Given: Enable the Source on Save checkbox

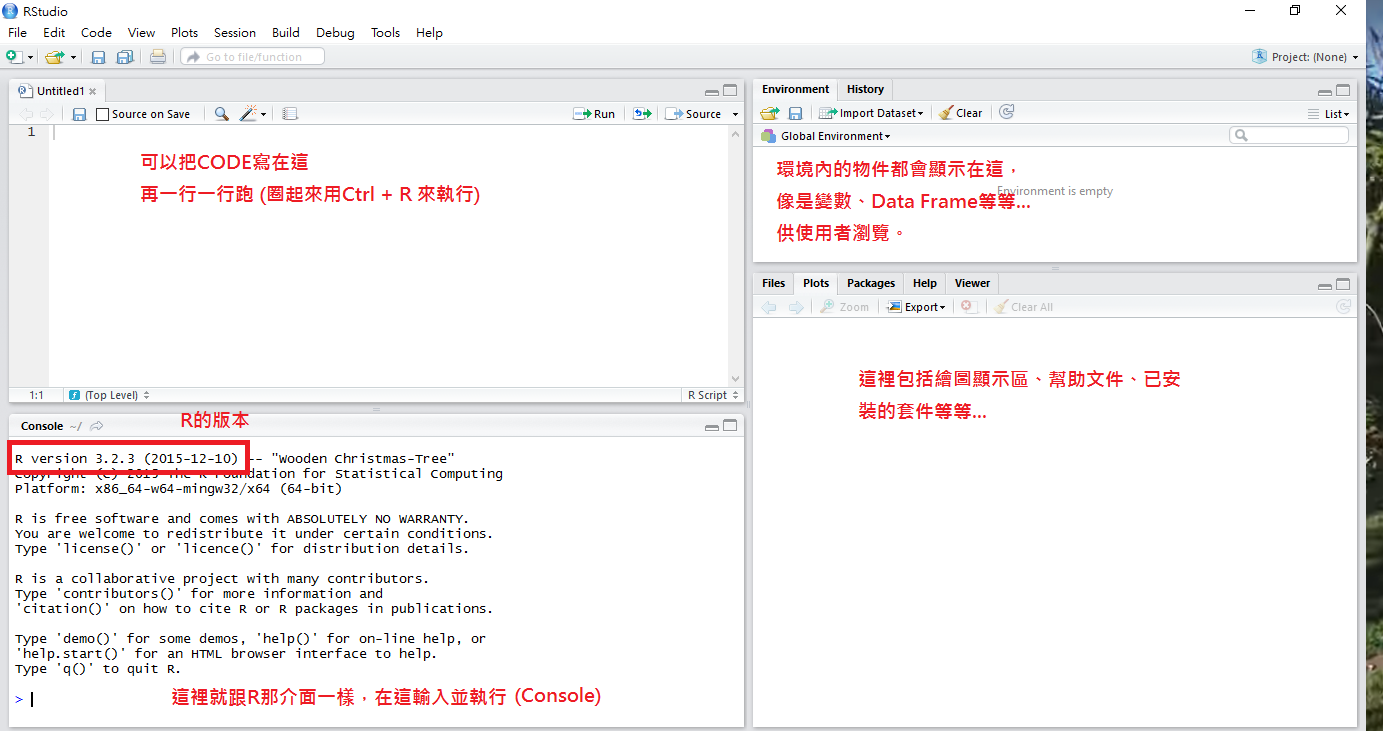Looking at the screenshot, I should (x=102, y=114).
